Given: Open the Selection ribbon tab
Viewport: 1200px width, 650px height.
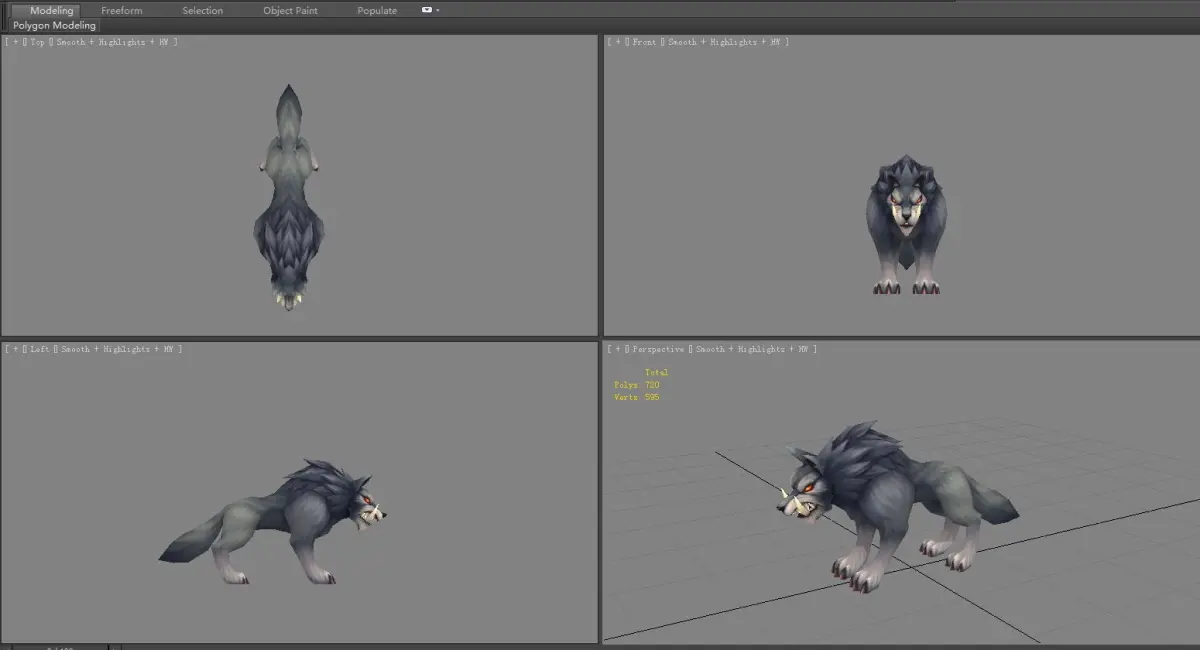Looking at the screenshot, I should click(x=203, y=10).
